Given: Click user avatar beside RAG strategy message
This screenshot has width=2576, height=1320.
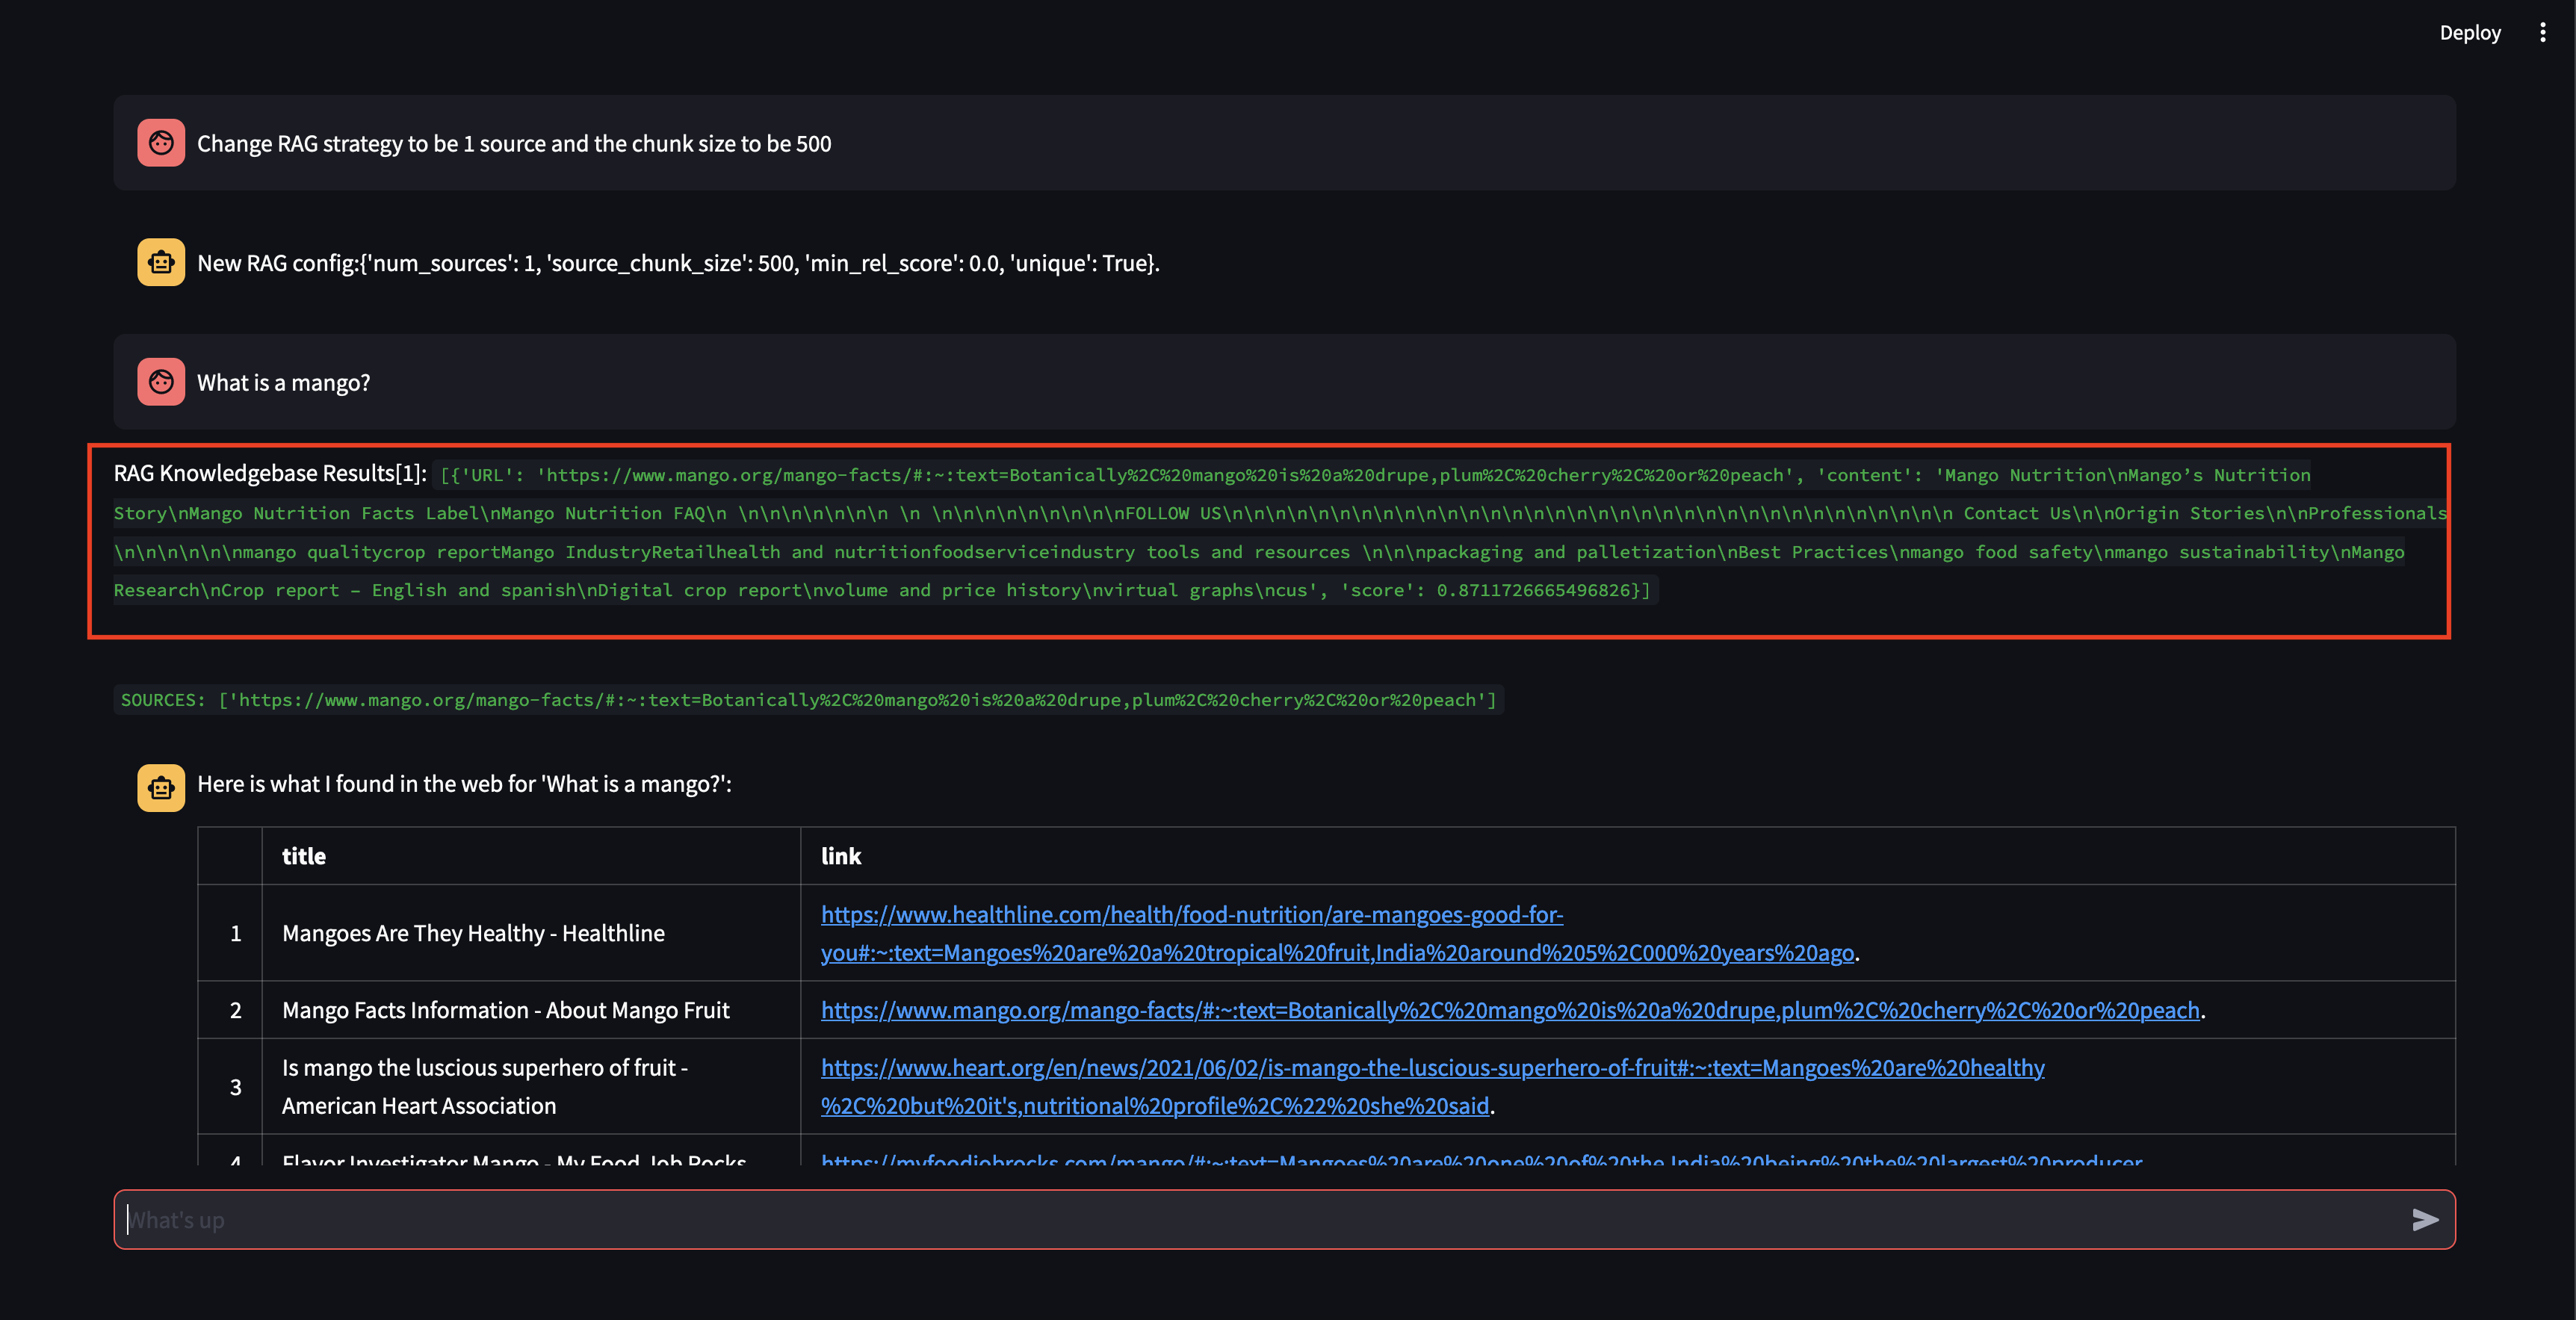Looking at the screenshot, I should pos(161,143).
